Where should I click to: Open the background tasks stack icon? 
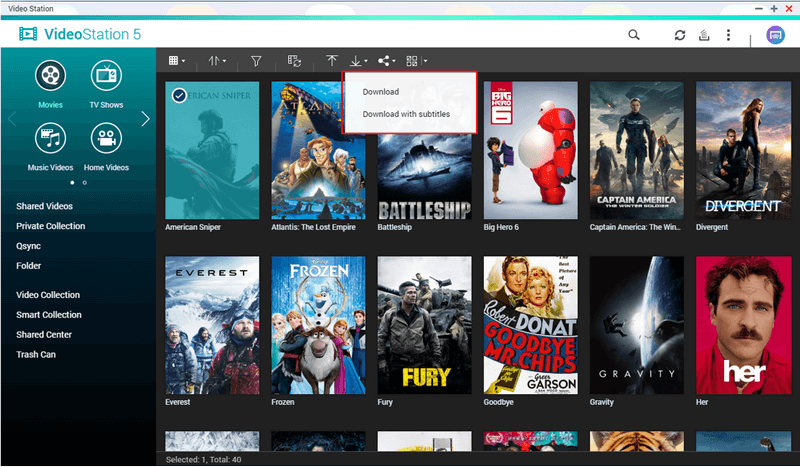click(x=704, y=35)
